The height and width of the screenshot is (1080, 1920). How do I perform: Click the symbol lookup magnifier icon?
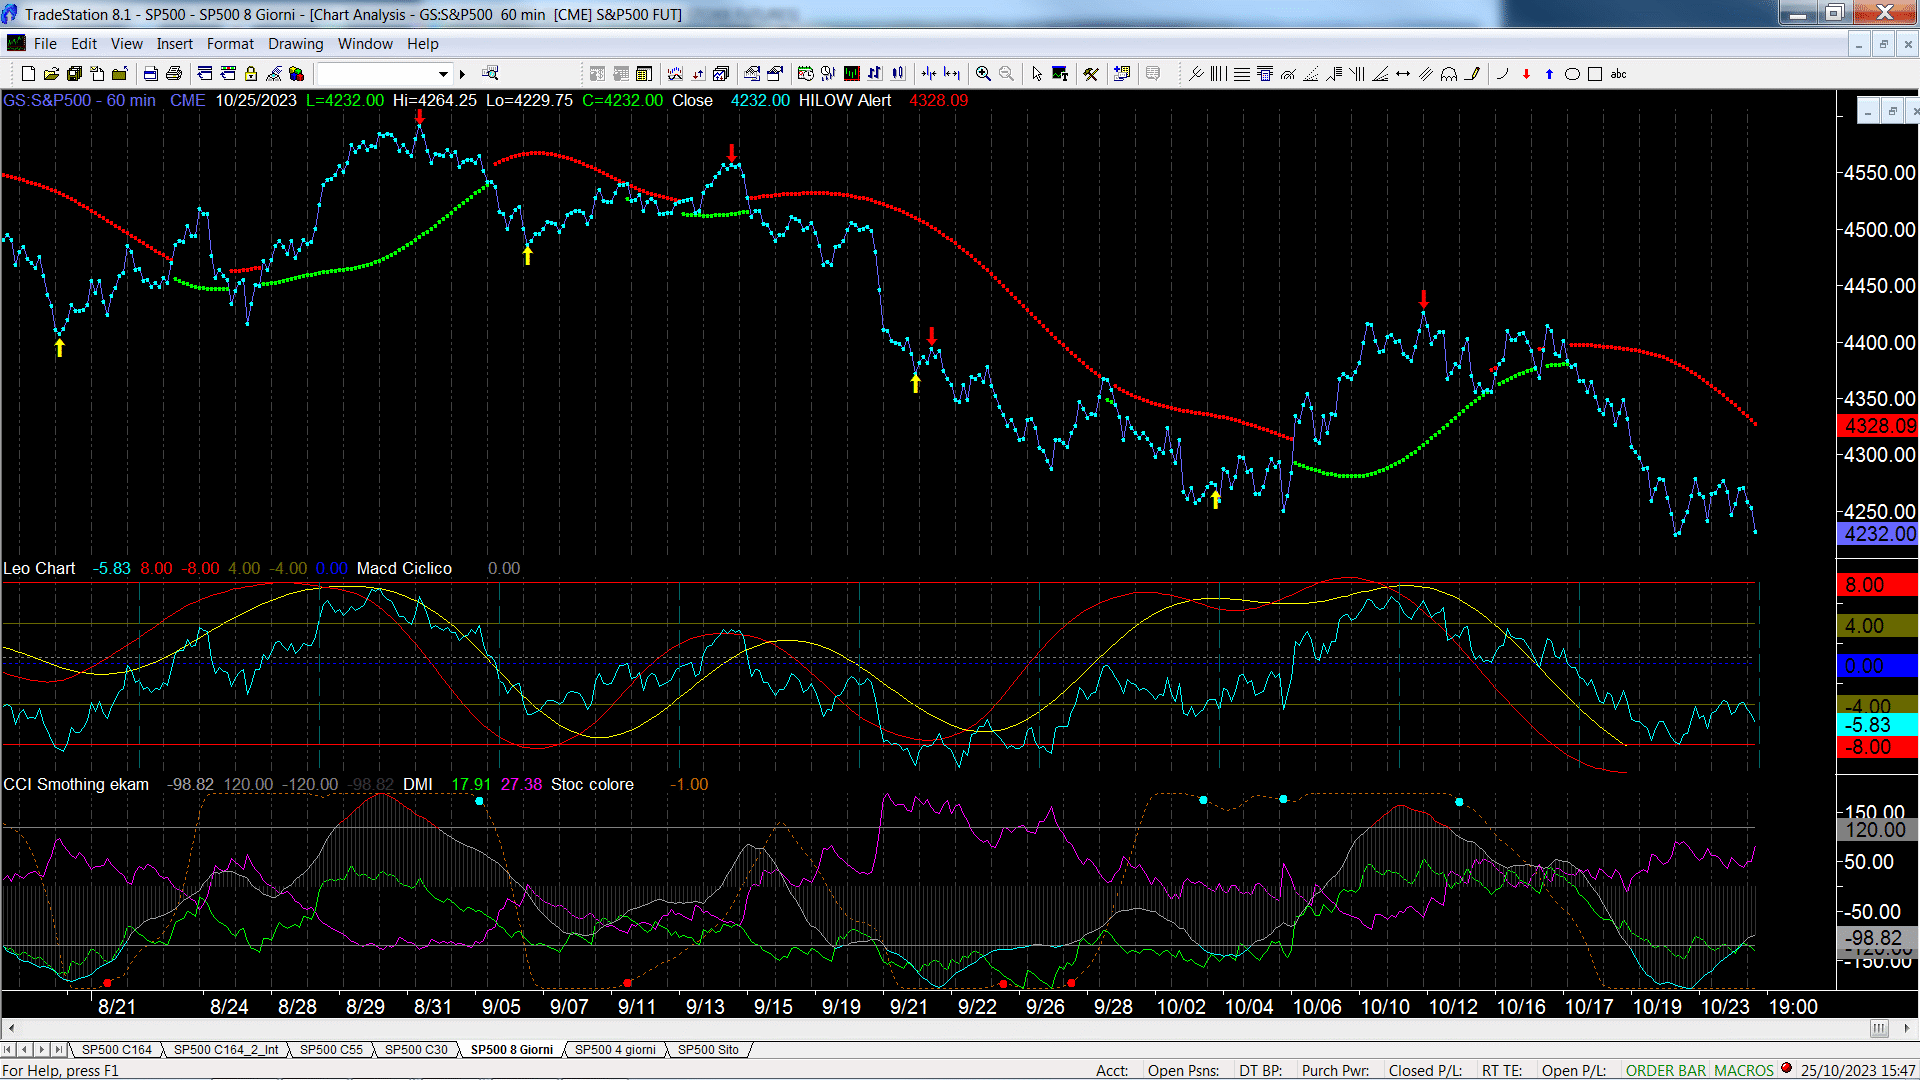point(490,73)
